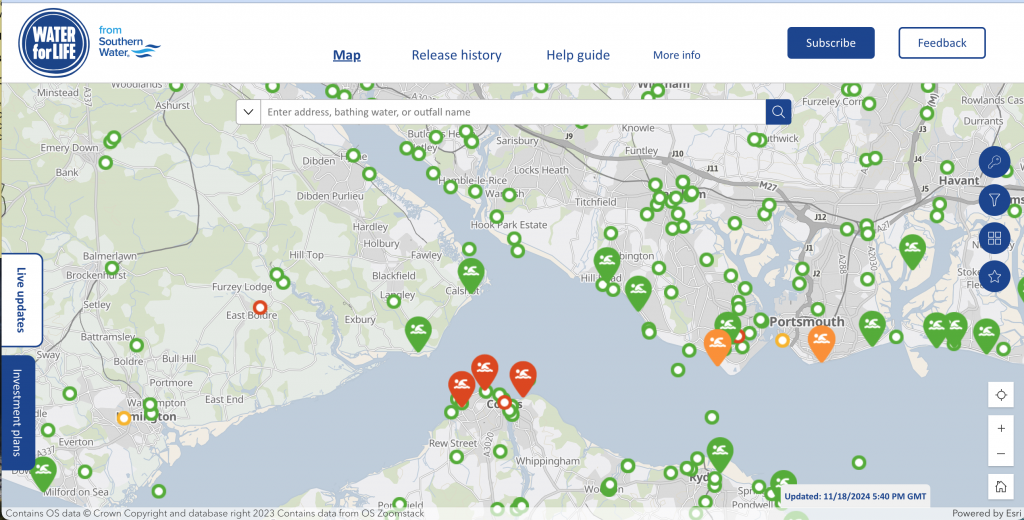Open the More info link
Screen dimensions: 1024x520
pos(677,55)
